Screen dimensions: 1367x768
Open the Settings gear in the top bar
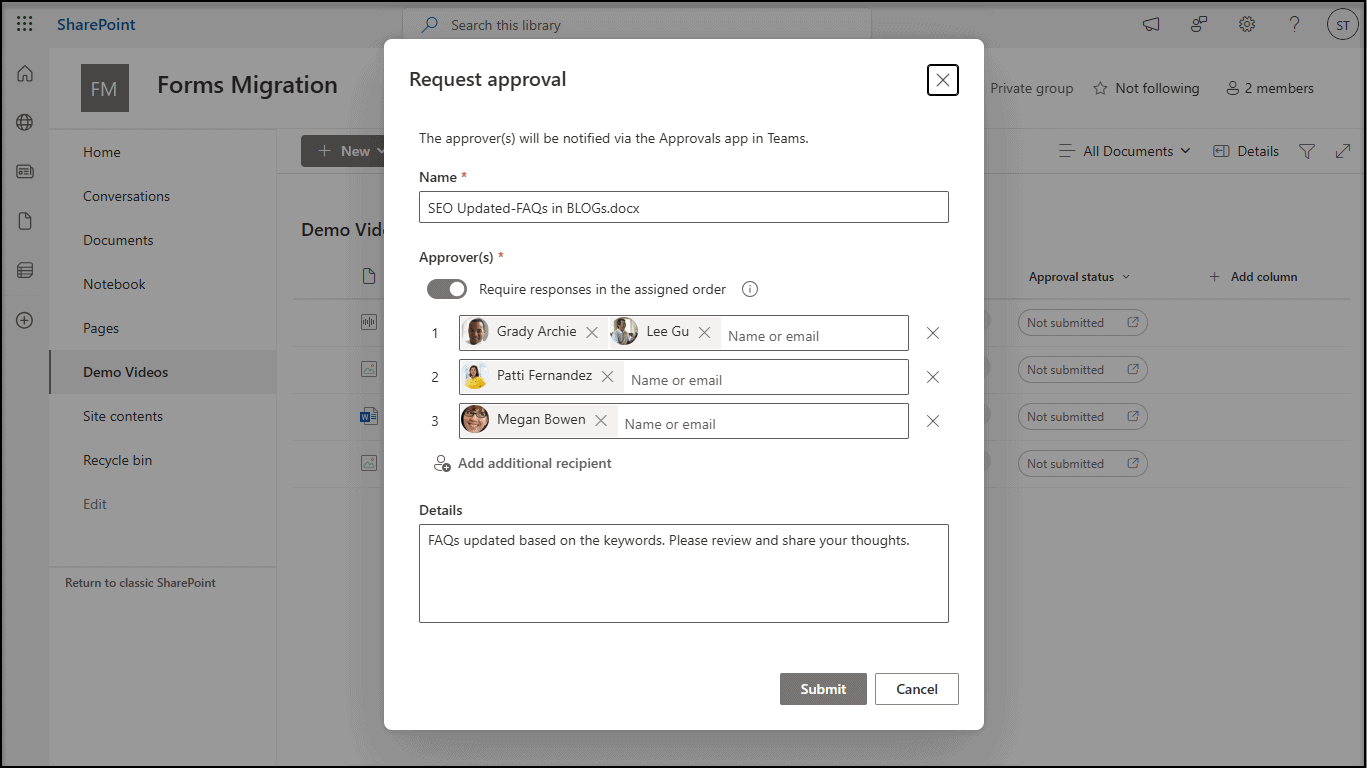click(x=1246, y=24)
